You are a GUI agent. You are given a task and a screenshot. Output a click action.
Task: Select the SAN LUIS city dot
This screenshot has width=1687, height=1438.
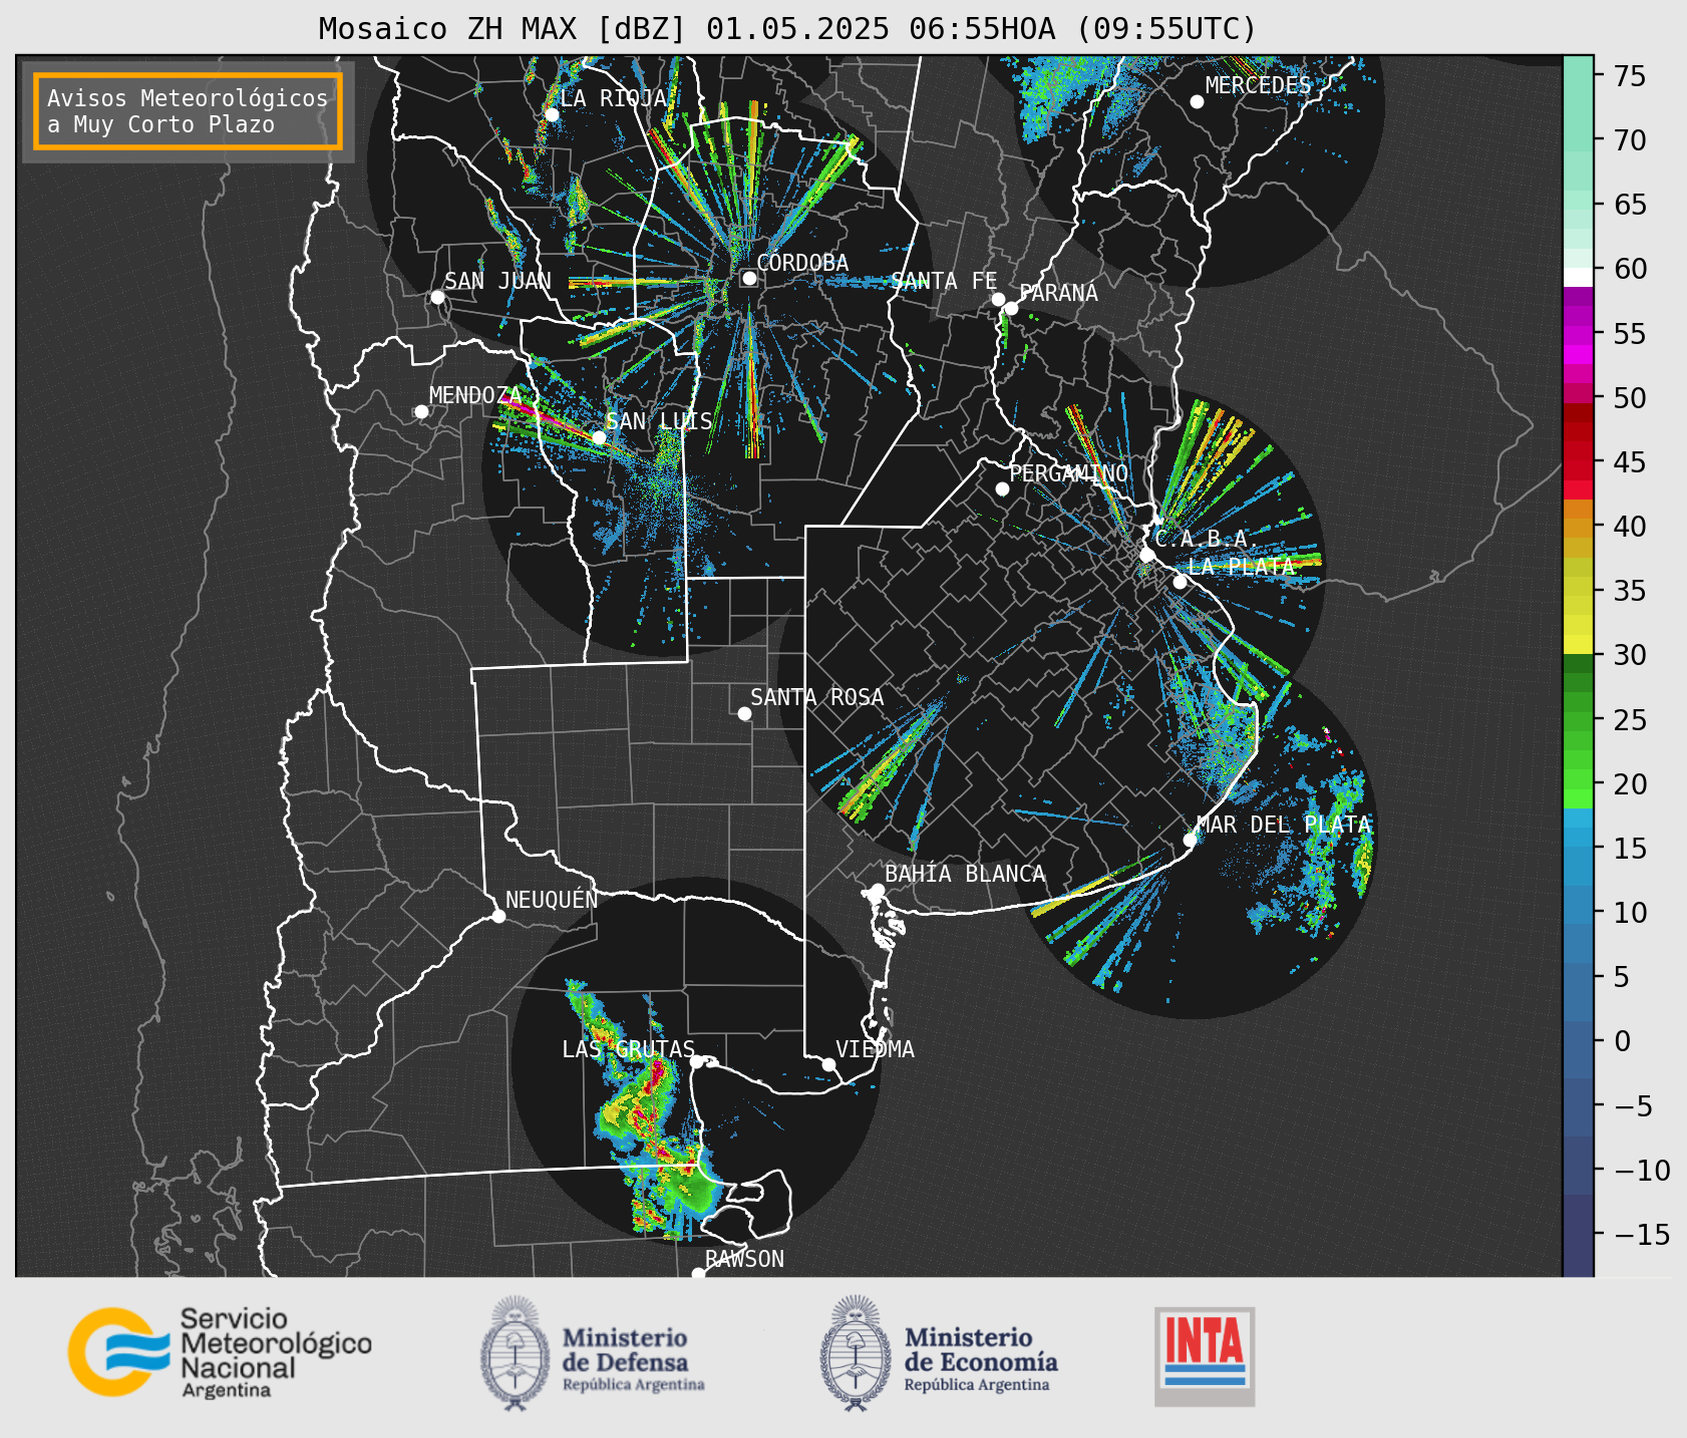tap(598, 438)
